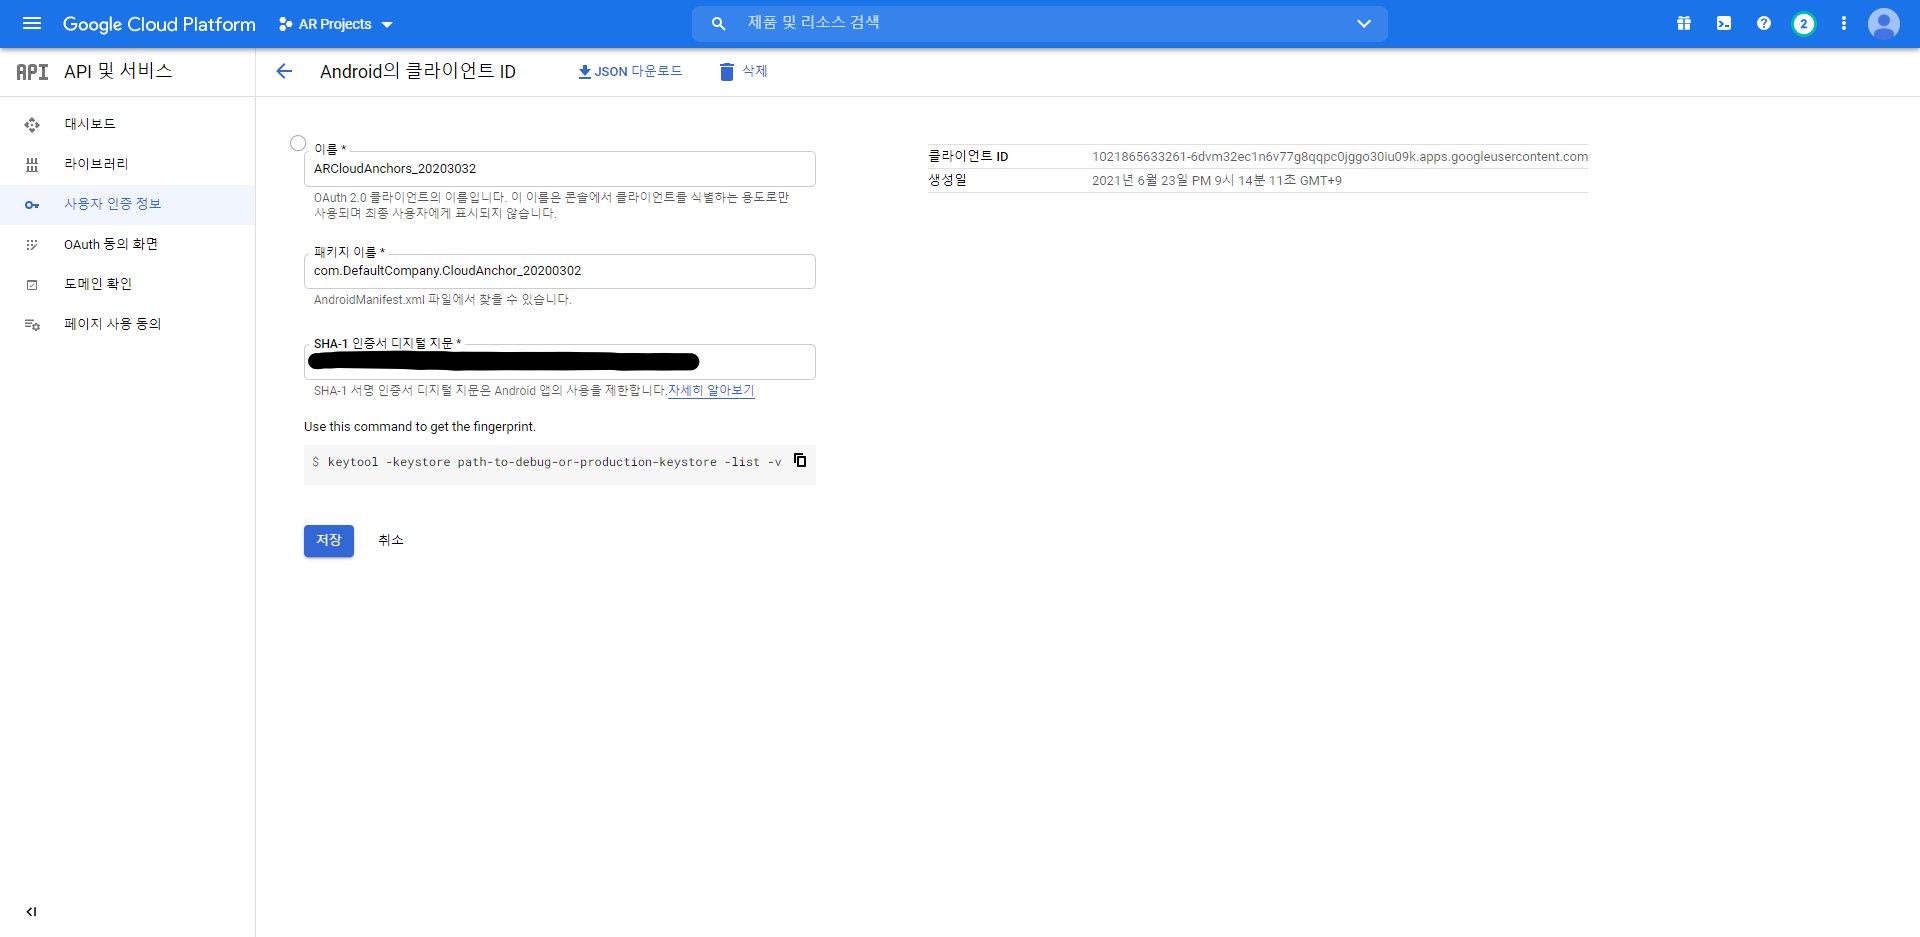Click the trash can delete icon
1920x937 pixels.
pos(727,71)
